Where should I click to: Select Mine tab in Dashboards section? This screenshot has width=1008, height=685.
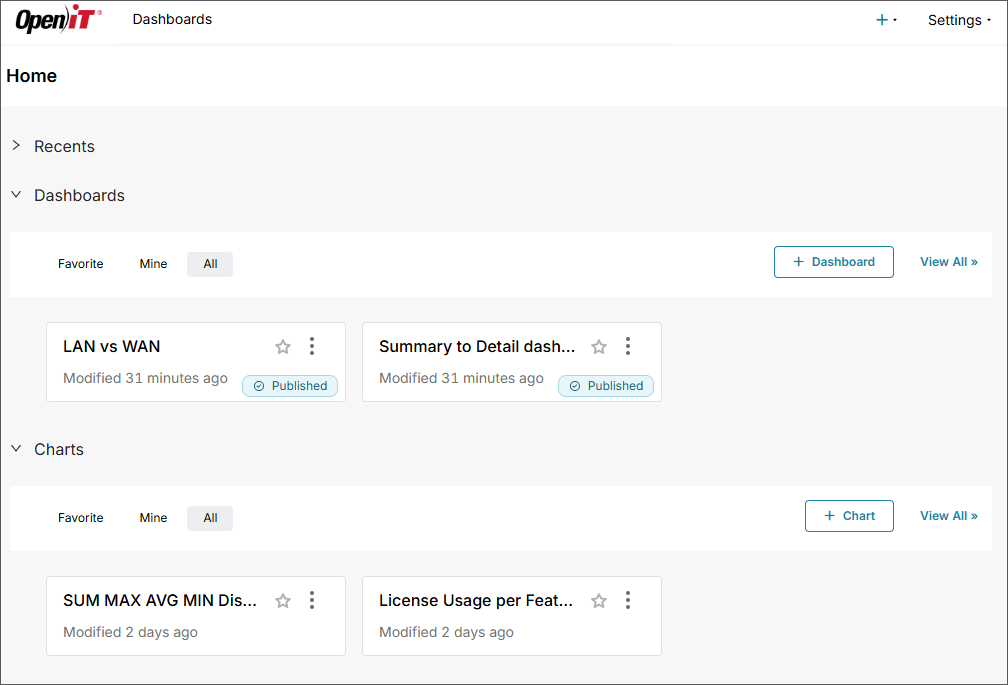pyautogui.click(x=153, y=264)
